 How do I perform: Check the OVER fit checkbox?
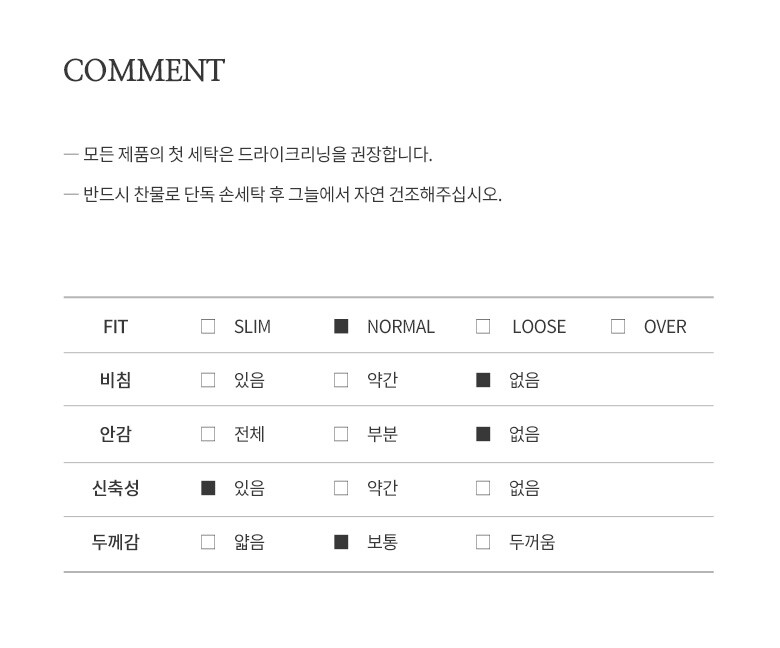click(x=618, y=326)
